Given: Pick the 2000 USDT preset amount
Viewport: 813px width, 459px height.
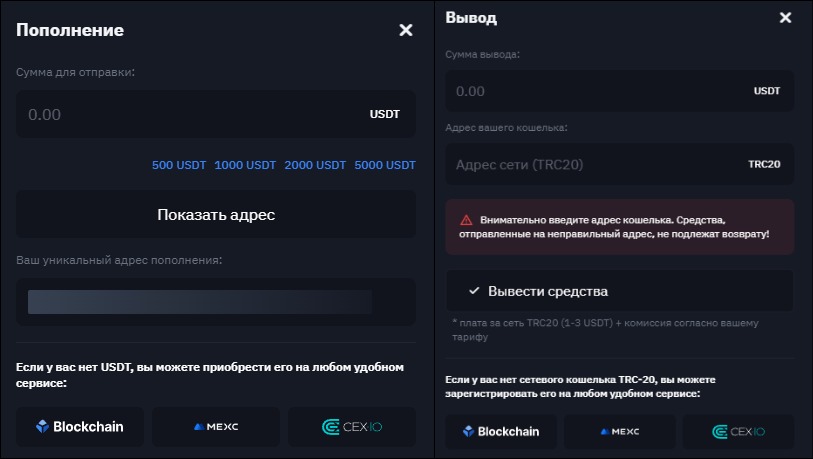Looking at the screenshot, I should coord(315,165).
